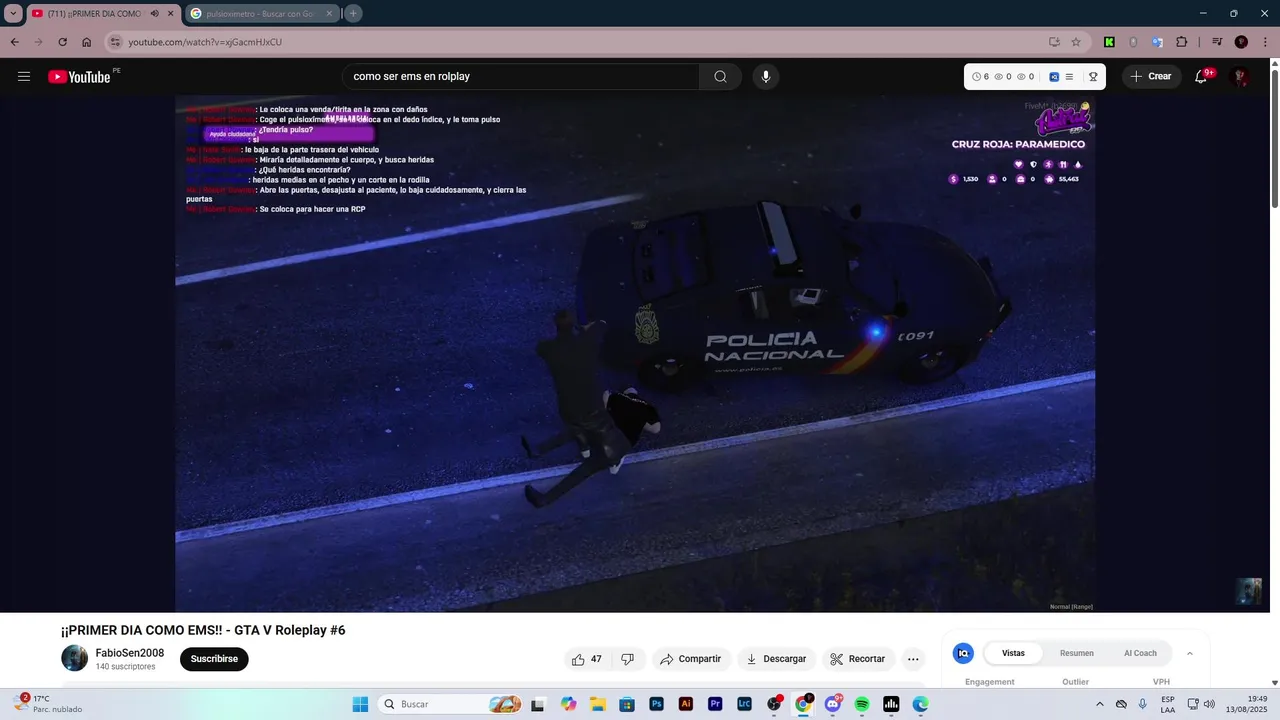Click the video player area

(635, 354)
